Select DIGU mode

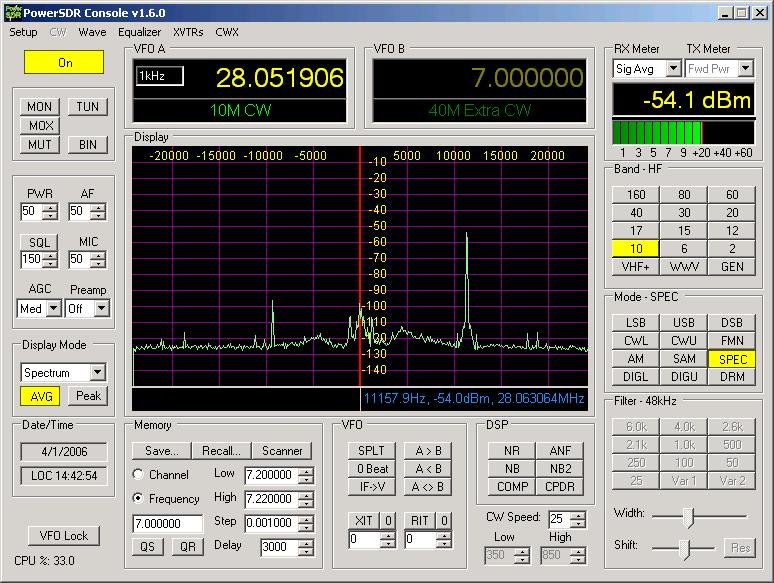point(684,377)
